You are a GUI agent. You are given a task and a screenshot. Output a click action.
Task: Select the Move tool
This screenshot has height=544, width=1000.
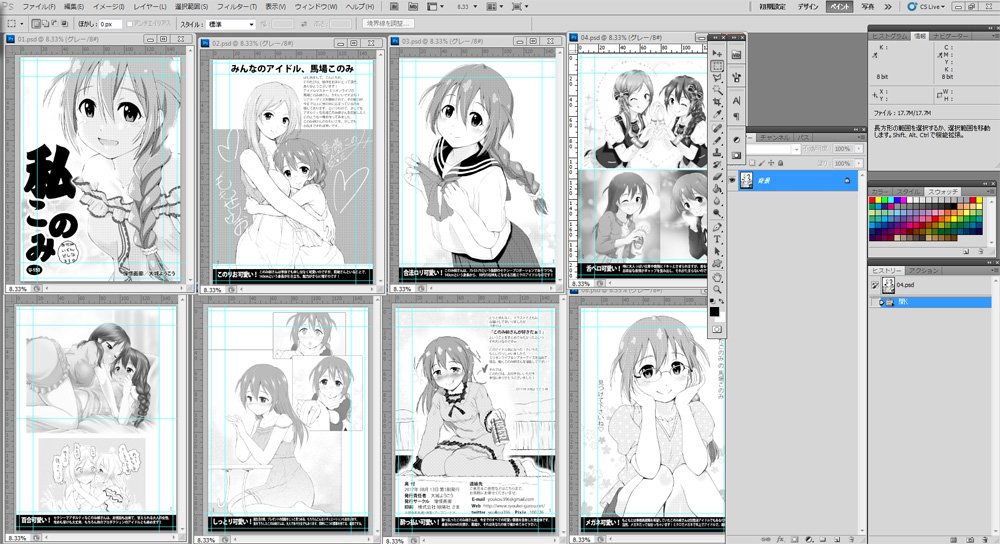pos(717,54)
